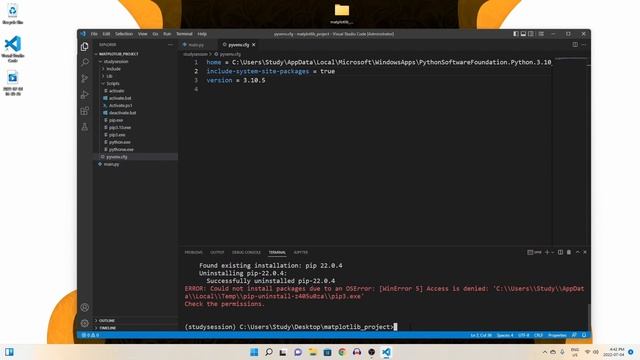Open the taskbar Search icon
640x360 pixels.
[269, 352]
